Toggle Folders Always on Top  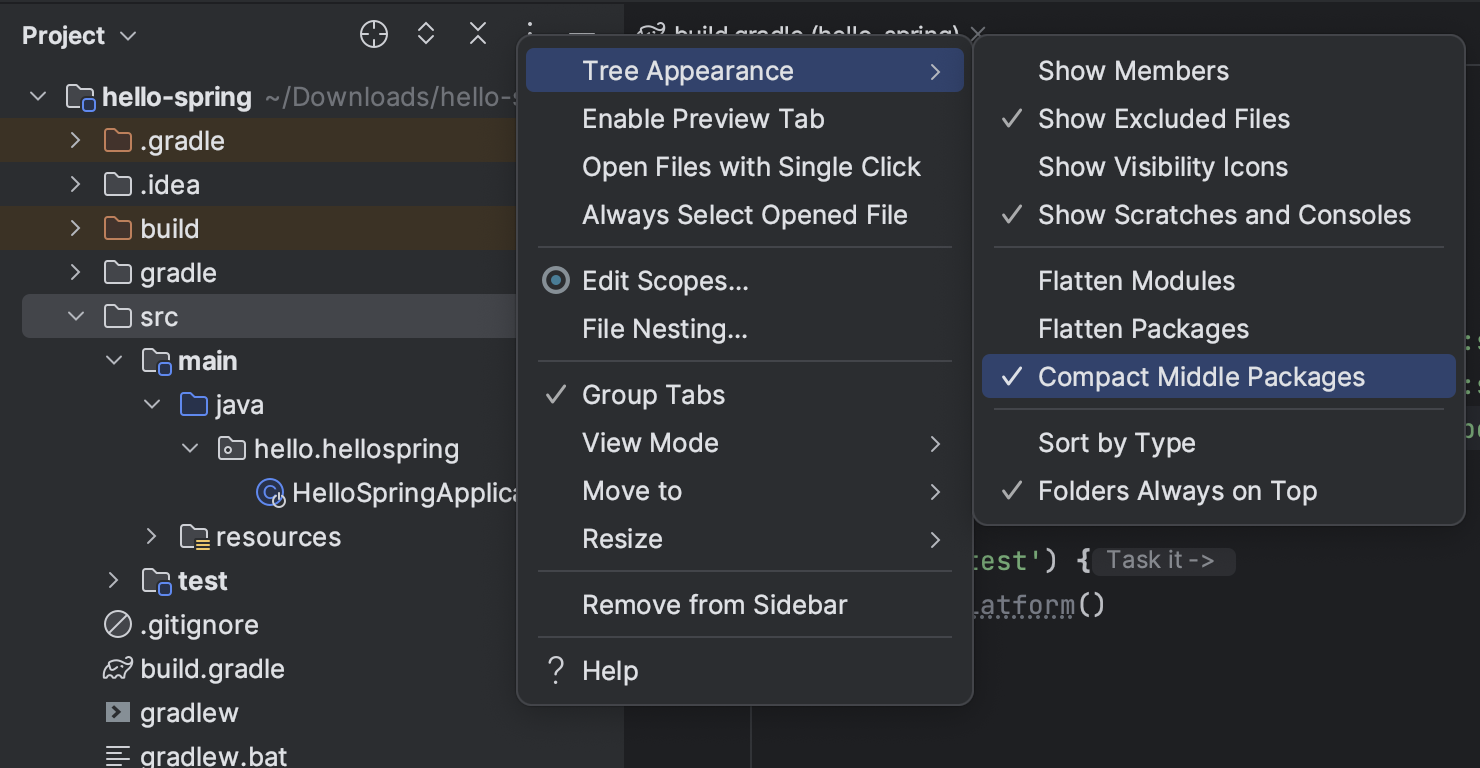1177,491
